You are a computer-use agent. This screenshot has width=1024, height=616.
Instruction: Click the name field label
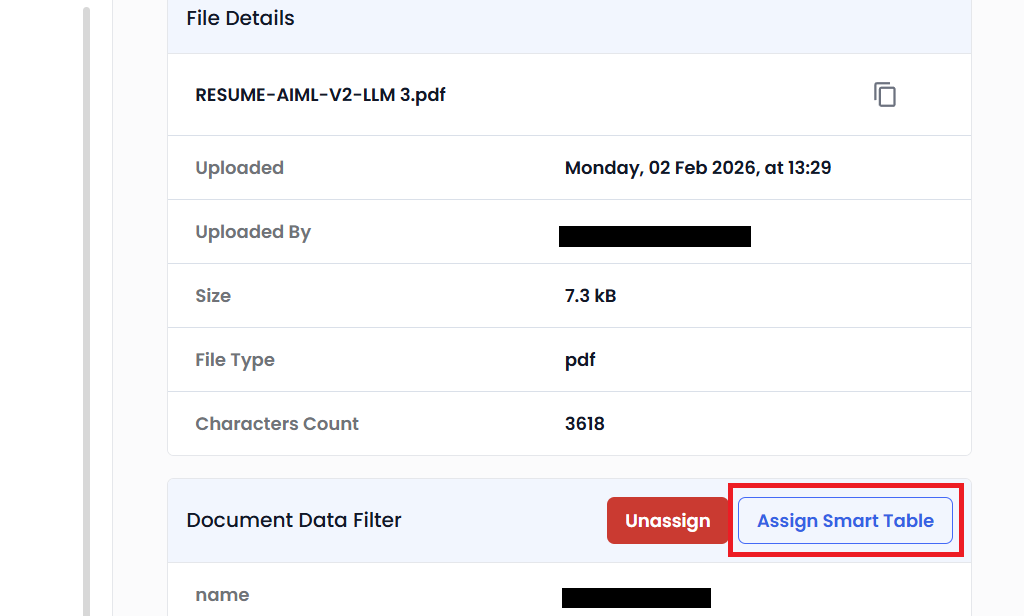point(222,594)
